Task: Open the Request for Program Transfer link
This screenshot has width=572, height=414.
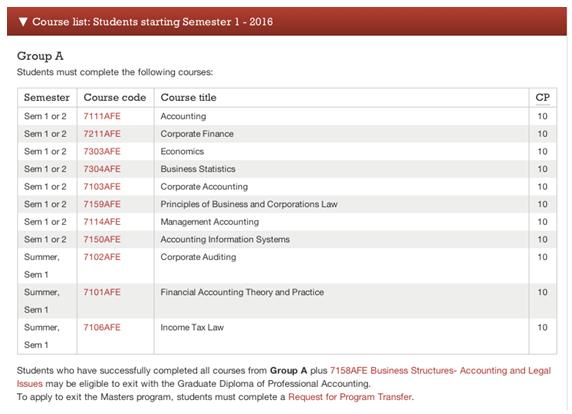Action: (350, 397)
